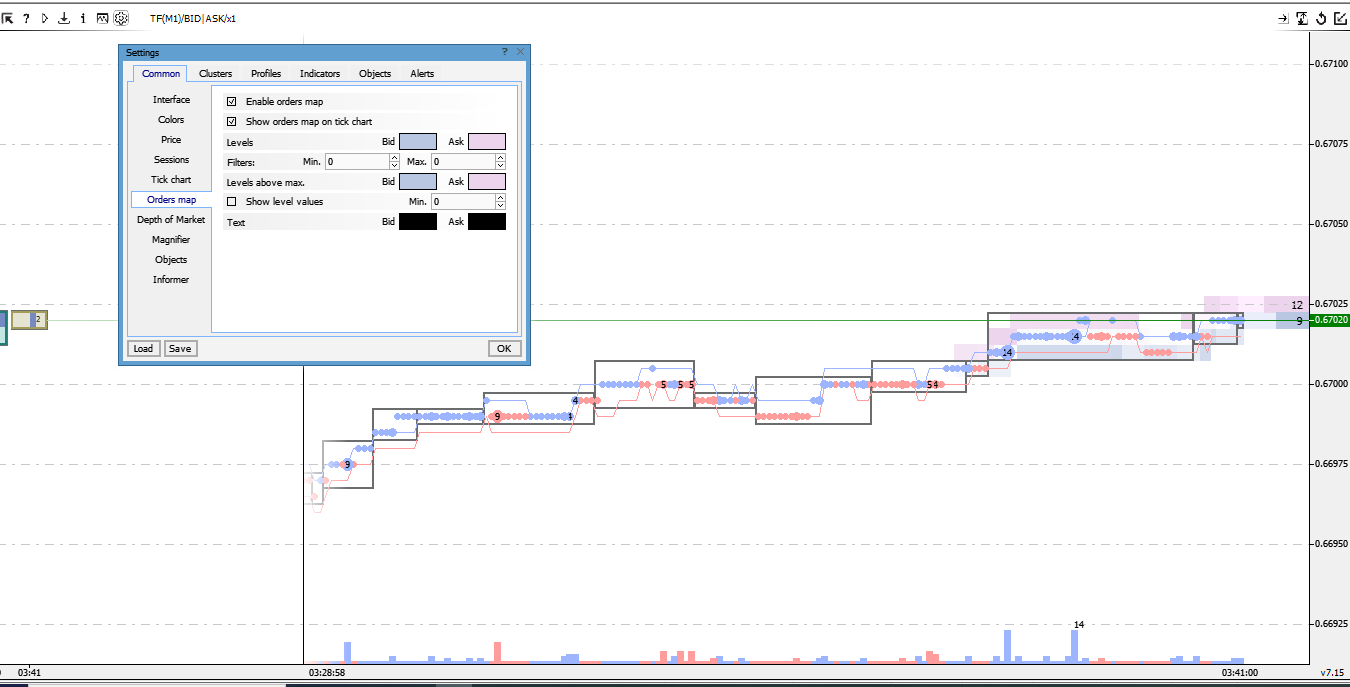Click the scroll-to-end arrow icon top right
The height and width of the screenshot is (687, 1350).
1283,18
